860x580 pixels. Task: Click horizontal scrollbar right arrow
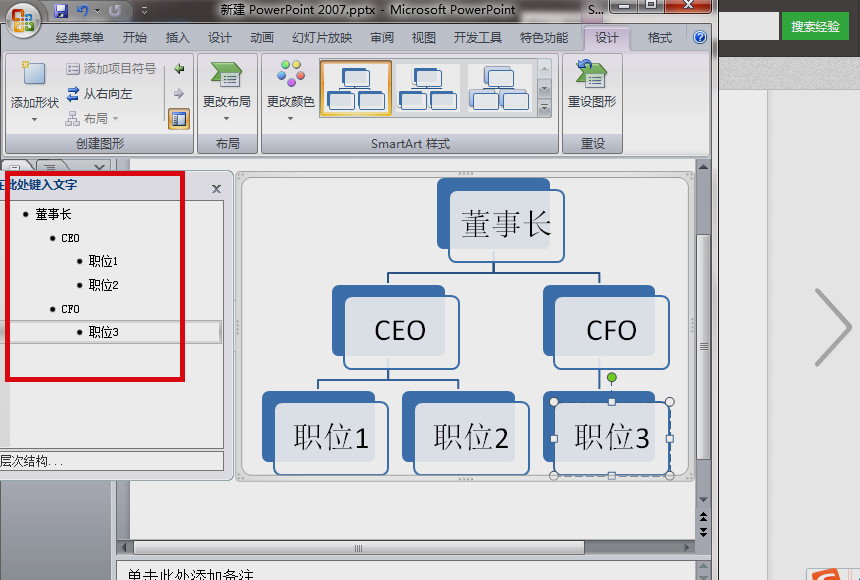(x=687, y=548)
